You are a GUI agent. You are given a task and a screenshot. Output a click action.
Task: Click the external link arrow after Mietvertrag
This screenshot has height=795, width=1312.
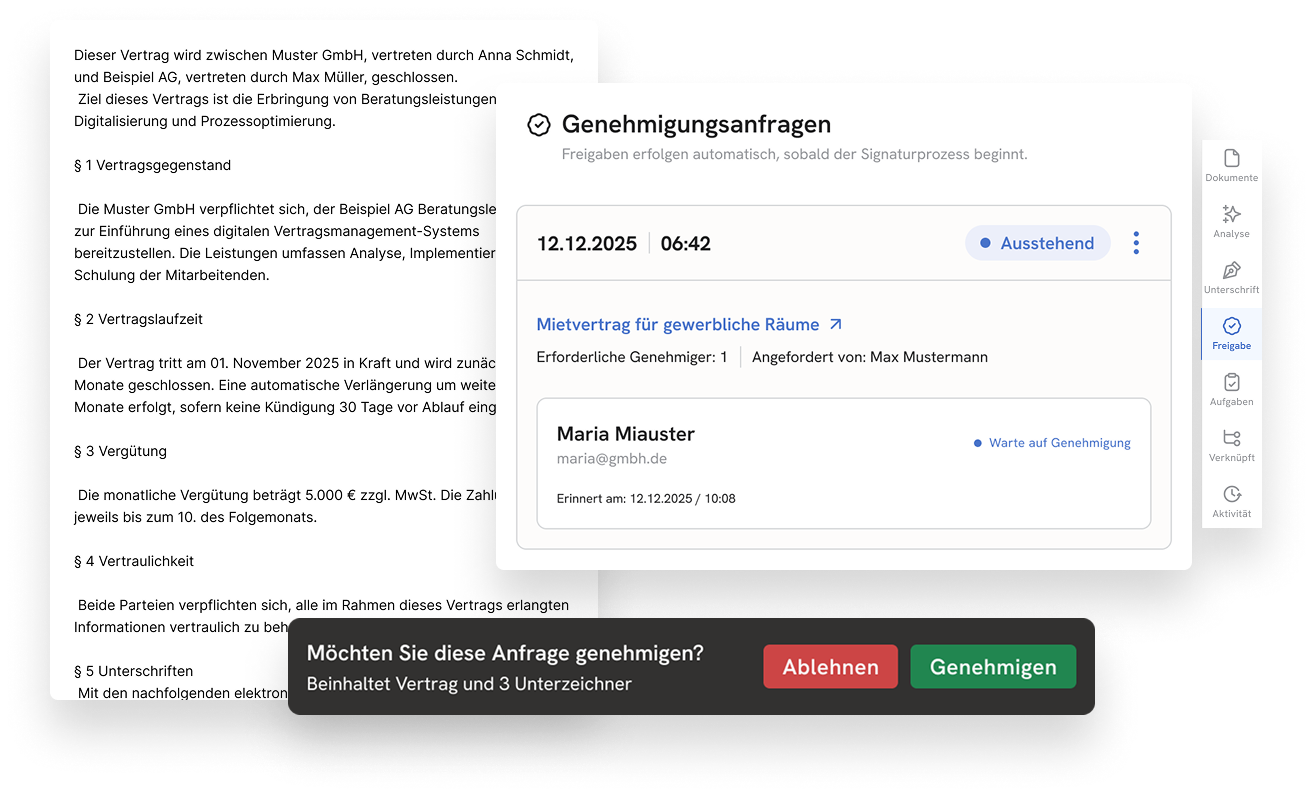click(836, 324)
